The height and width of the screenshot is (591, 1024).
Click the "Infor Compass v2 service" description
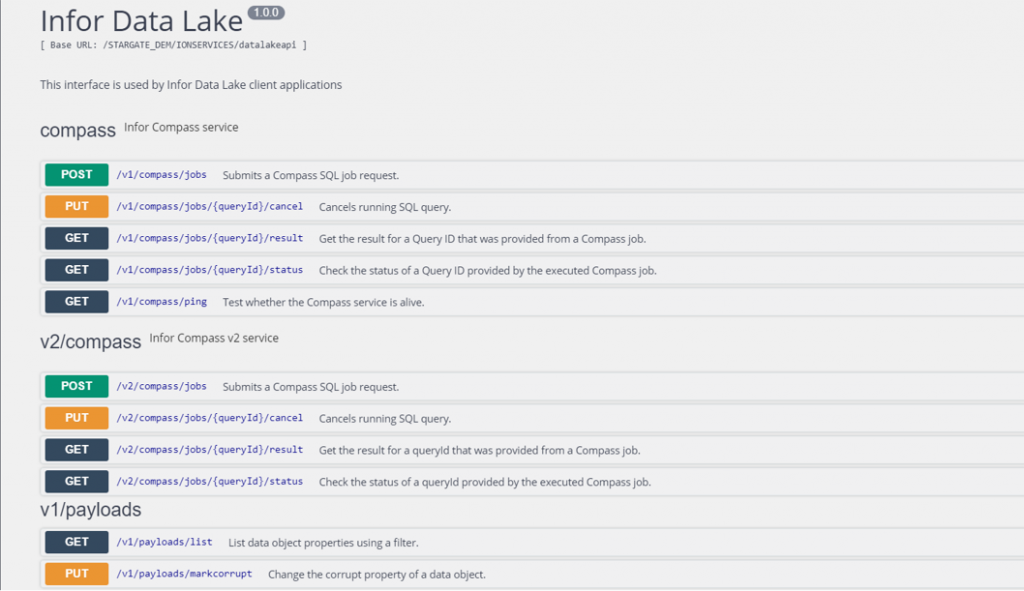tap(214, 338)
